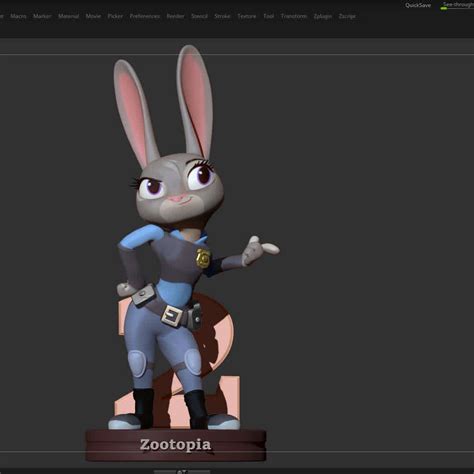Adjust the See-through slider

pyautogui.click(x=457, y=5)
